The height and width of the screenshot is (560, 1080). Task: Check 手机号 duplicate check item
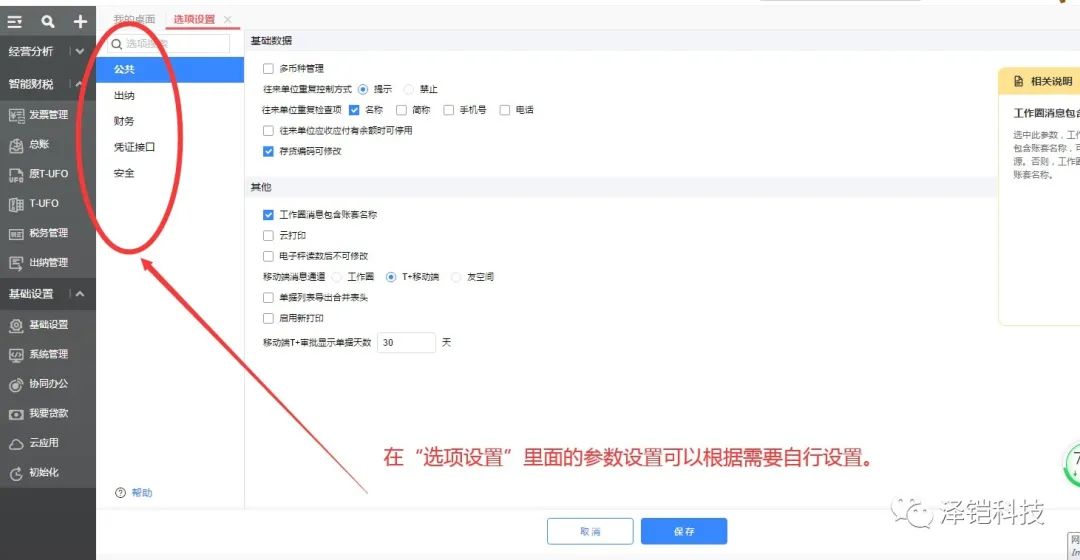coord(448,110)
